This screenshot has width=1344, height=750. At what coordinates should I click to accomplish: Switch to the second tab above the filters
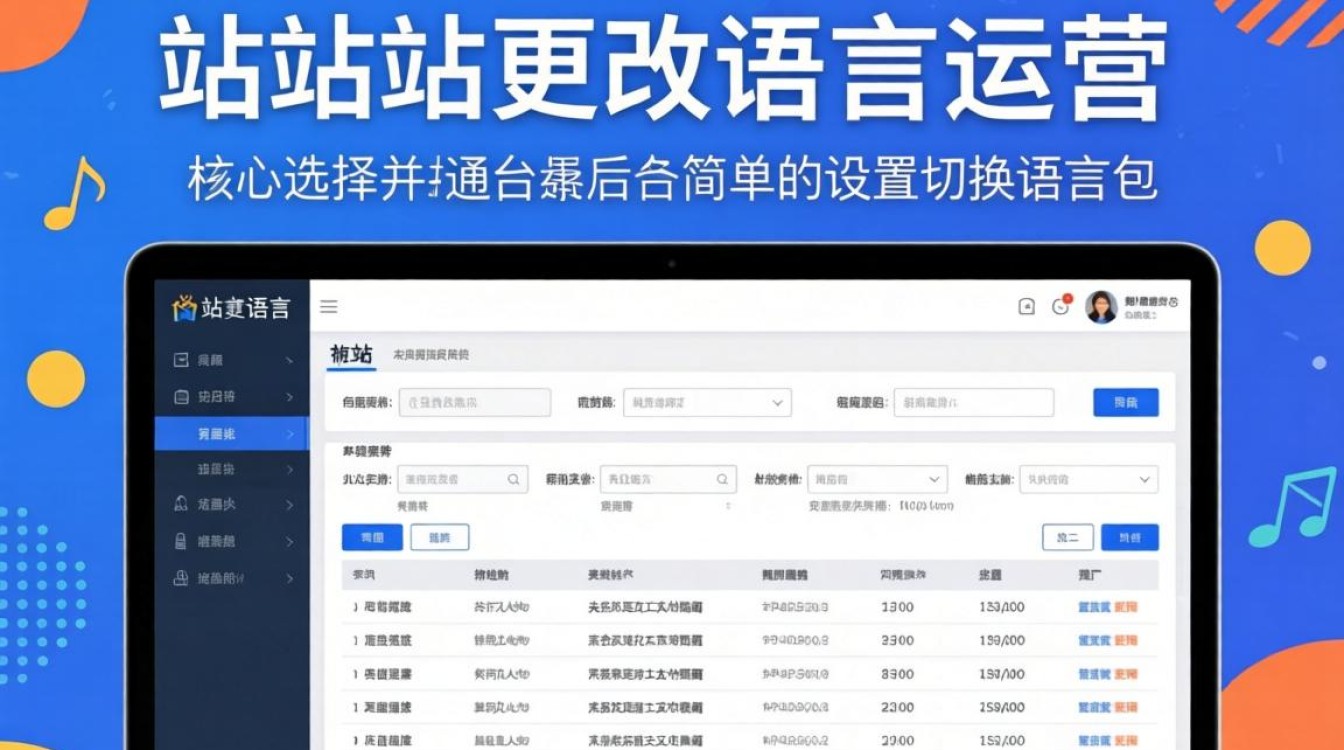coord(434,355)
